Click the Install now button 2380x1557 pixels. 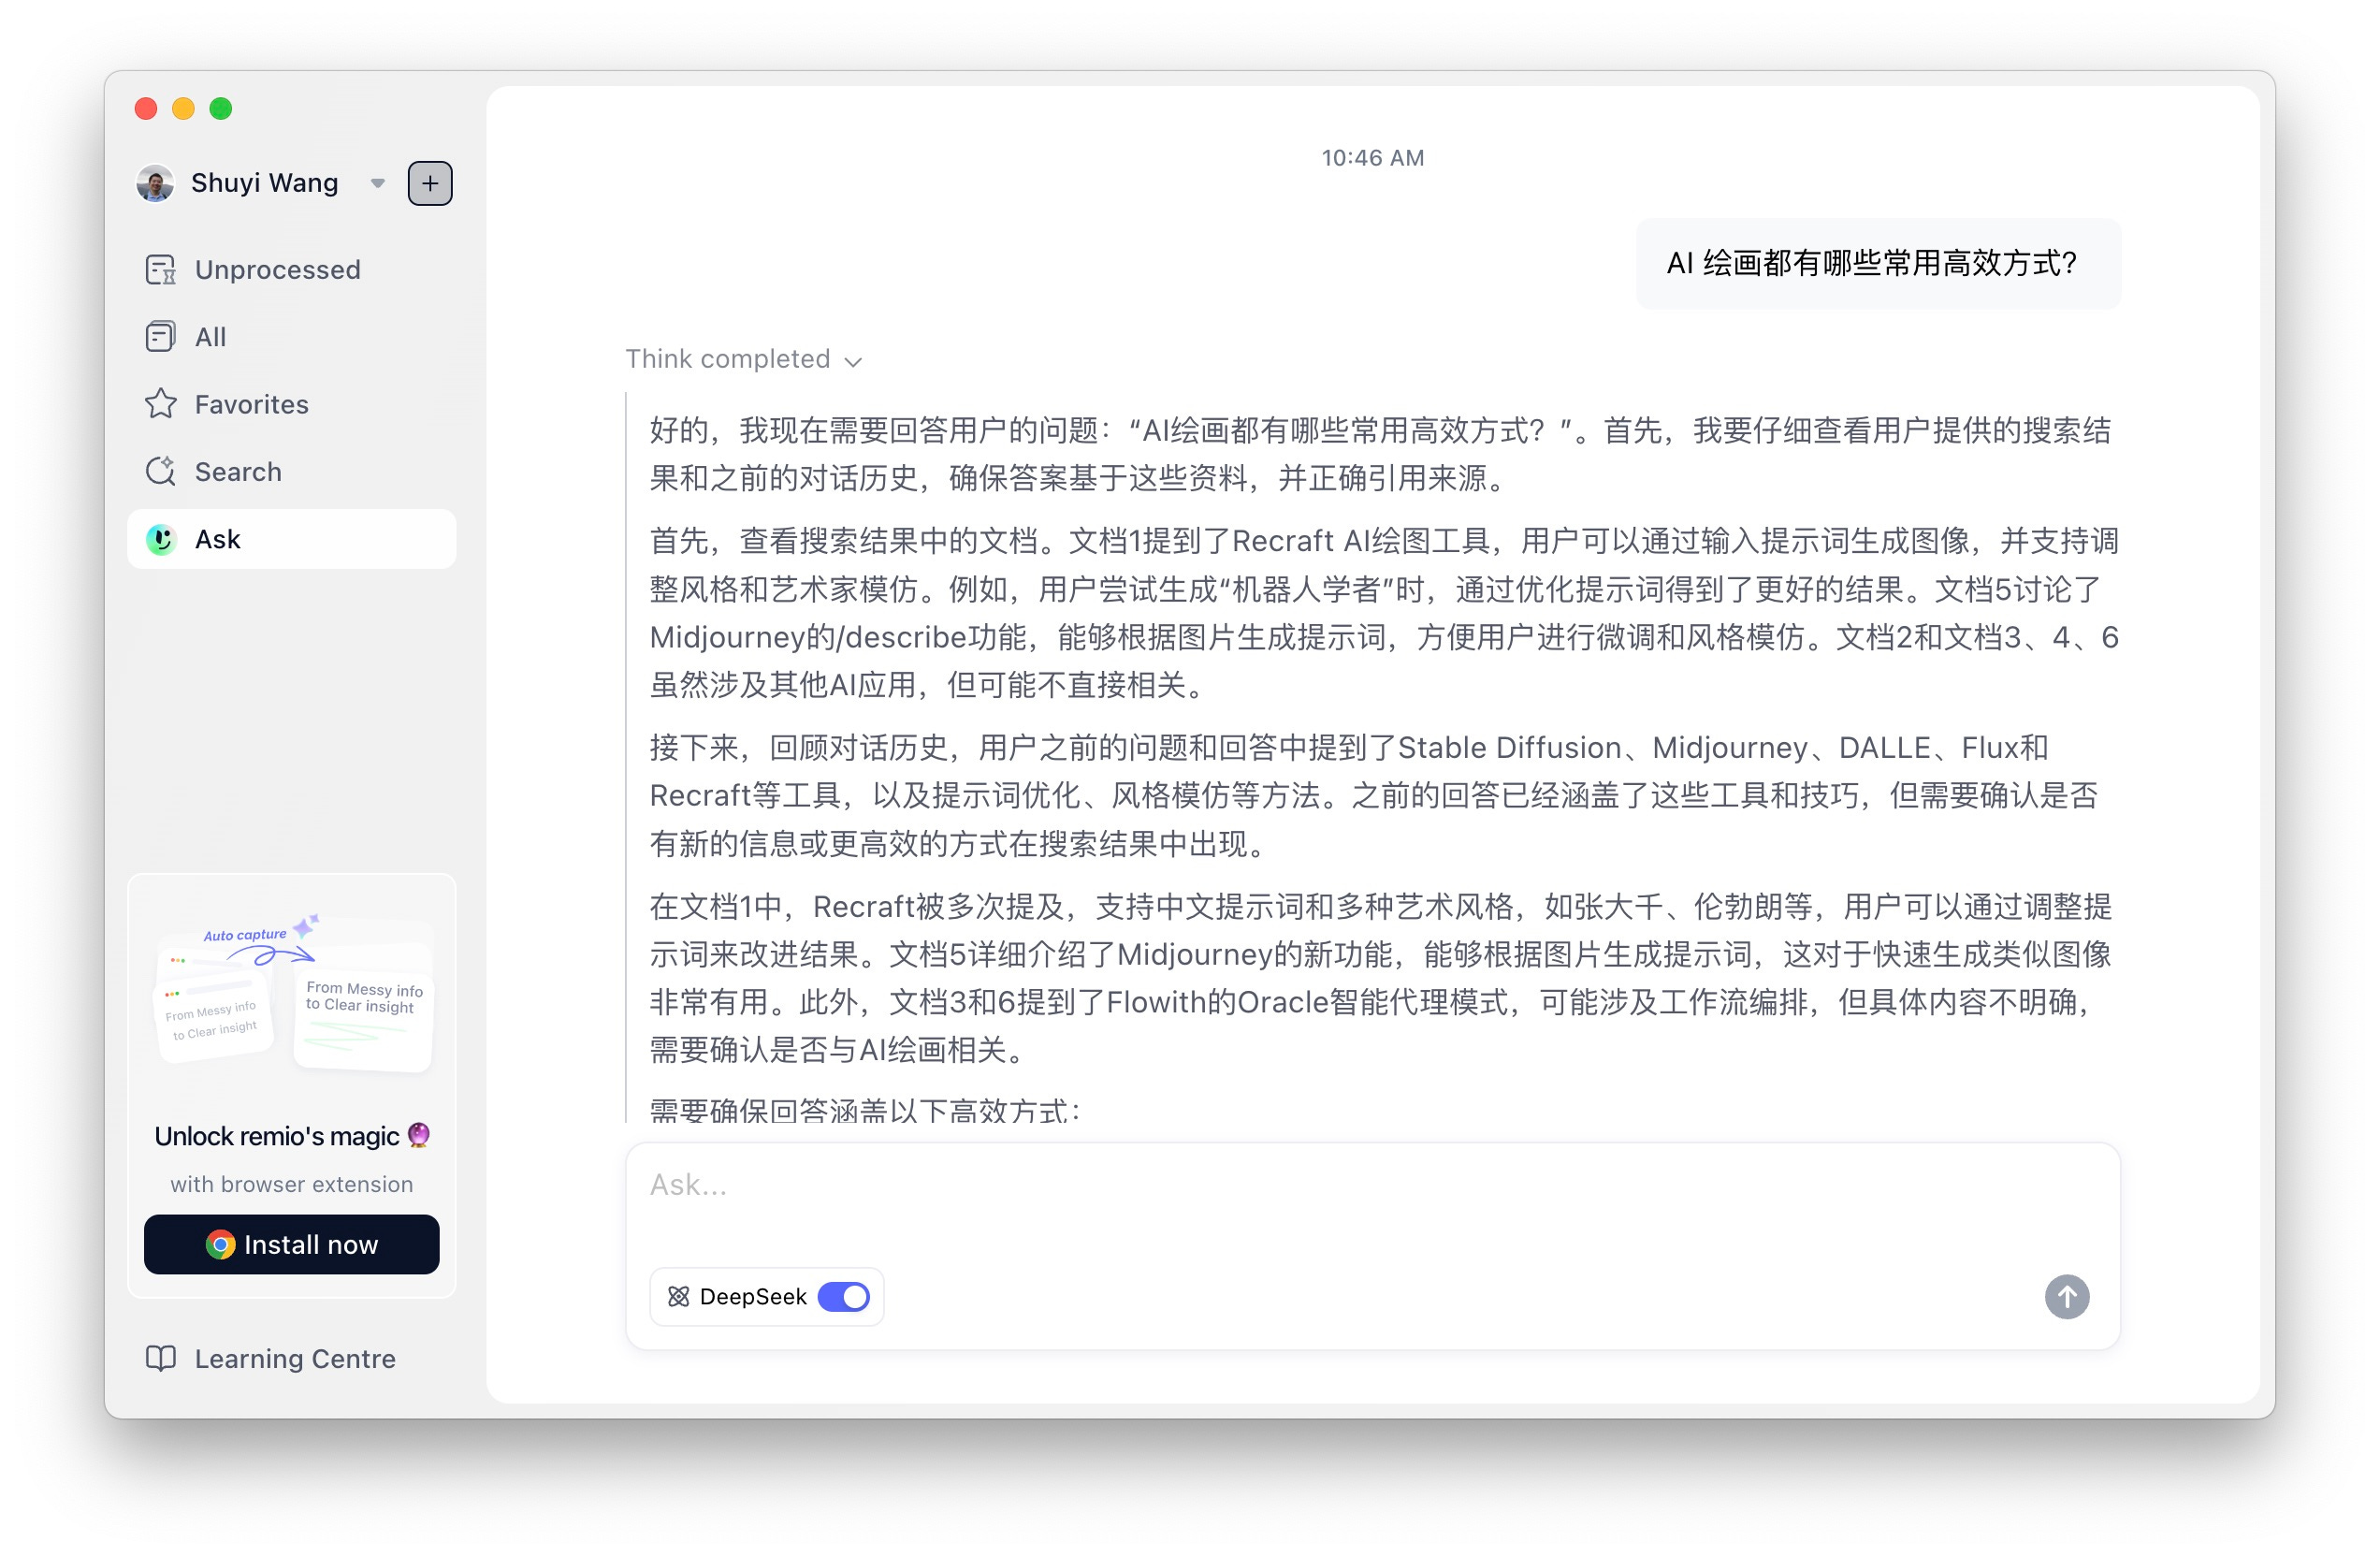[291, 1244]
